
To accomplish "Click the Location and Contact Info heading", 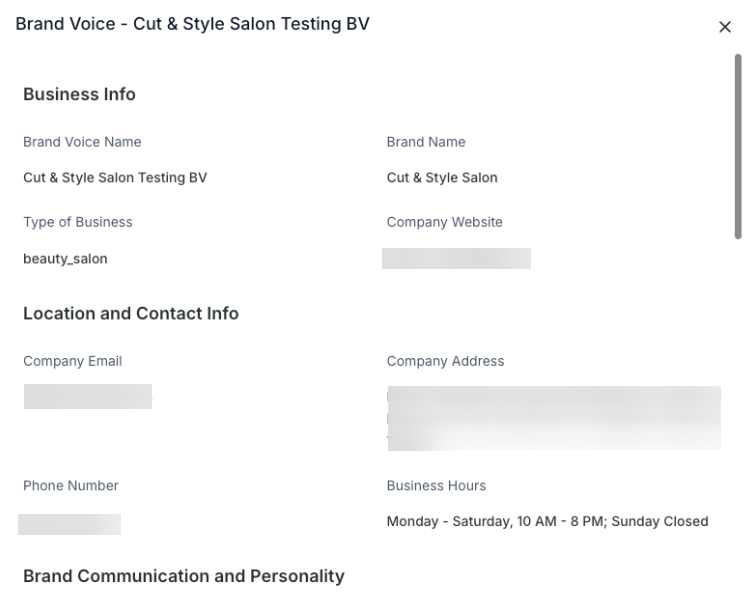I will [x=131, y=313].
